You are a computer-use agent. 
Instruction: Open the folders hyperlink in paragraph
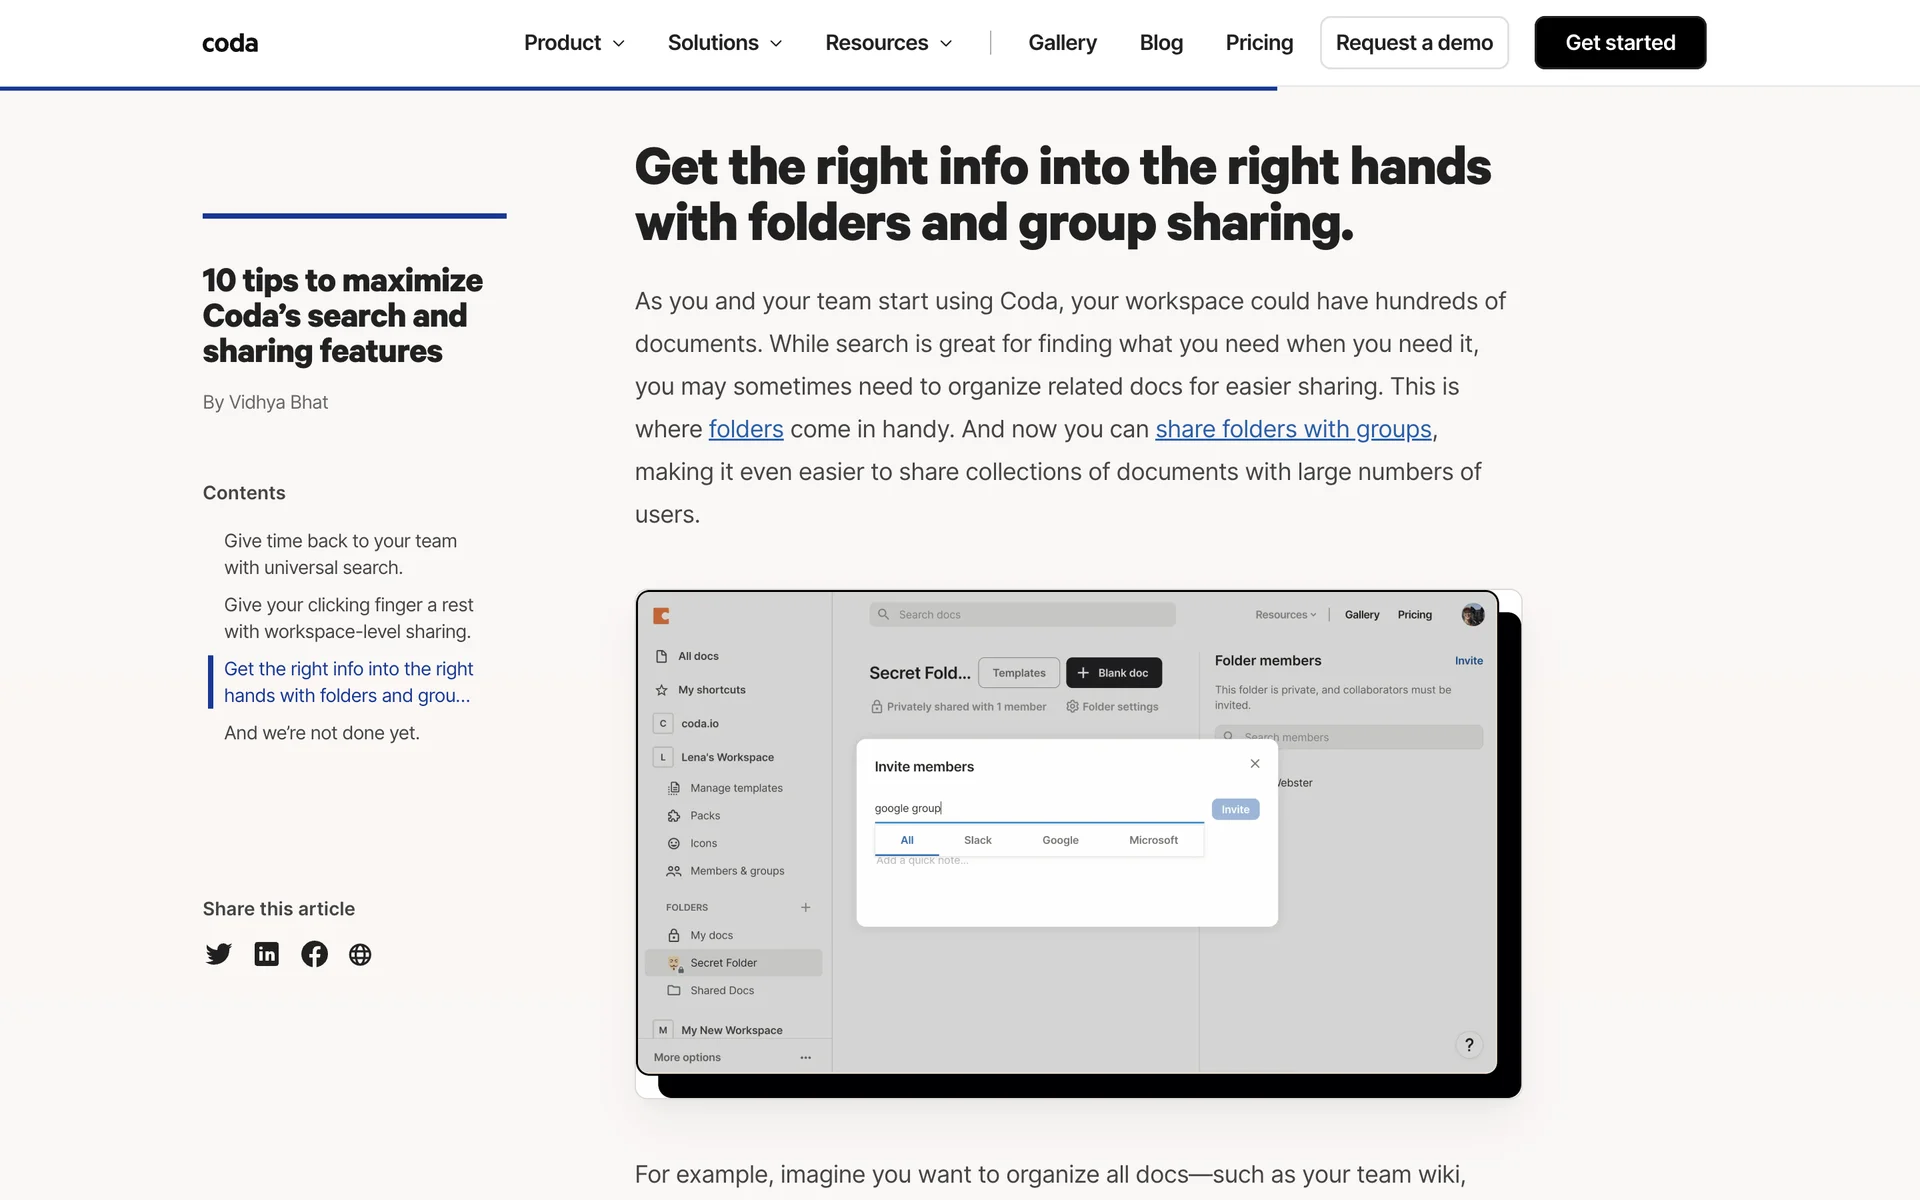click(746, 429)
